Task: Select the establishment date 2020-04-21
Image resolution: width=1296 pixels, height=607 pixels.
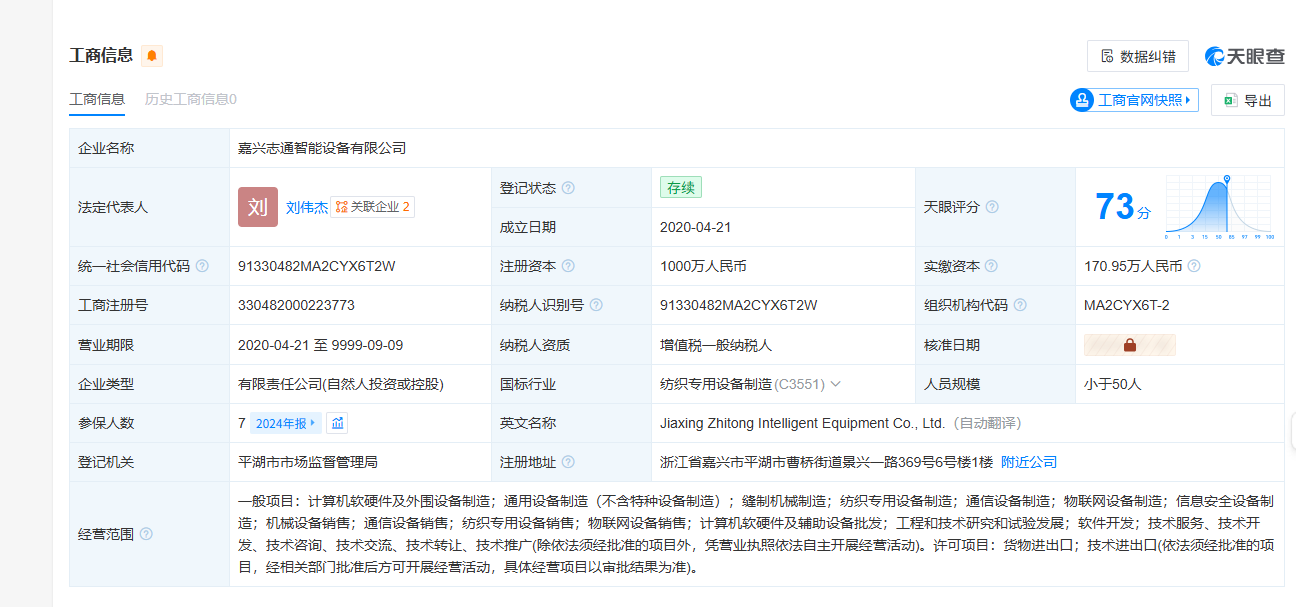Action: pos(696,227)
